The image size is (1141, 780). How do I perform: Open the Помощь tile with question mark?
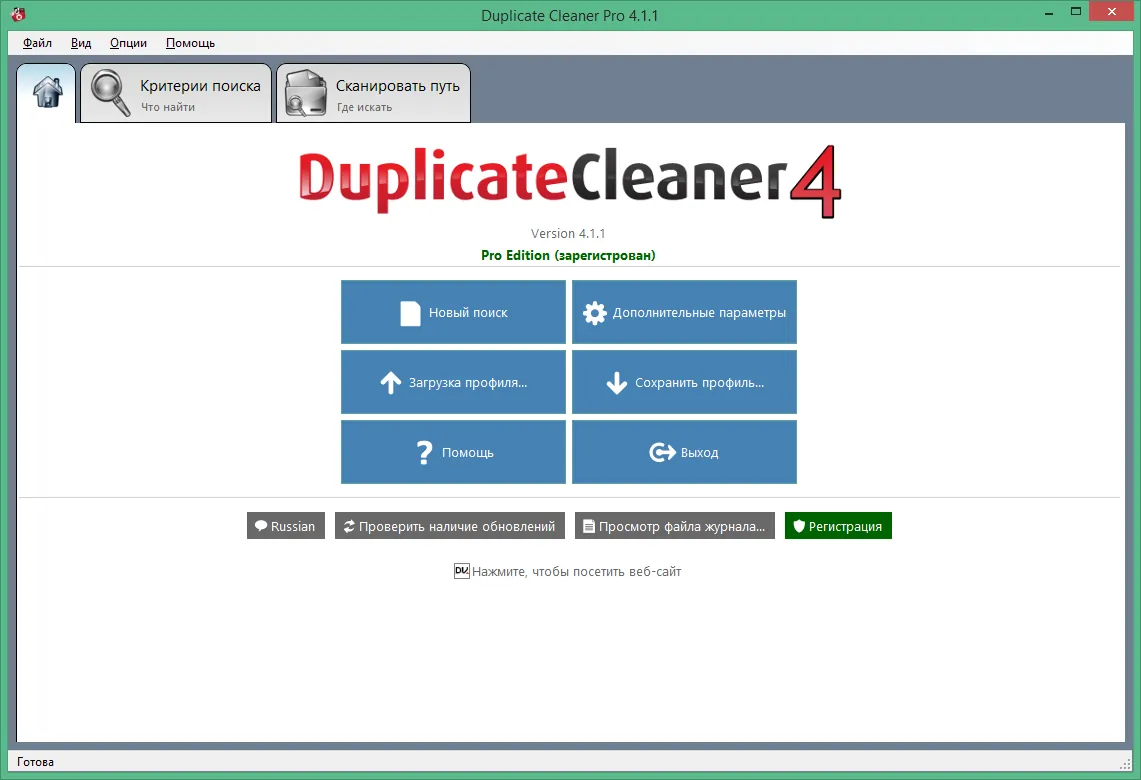(x=453, y=452)
